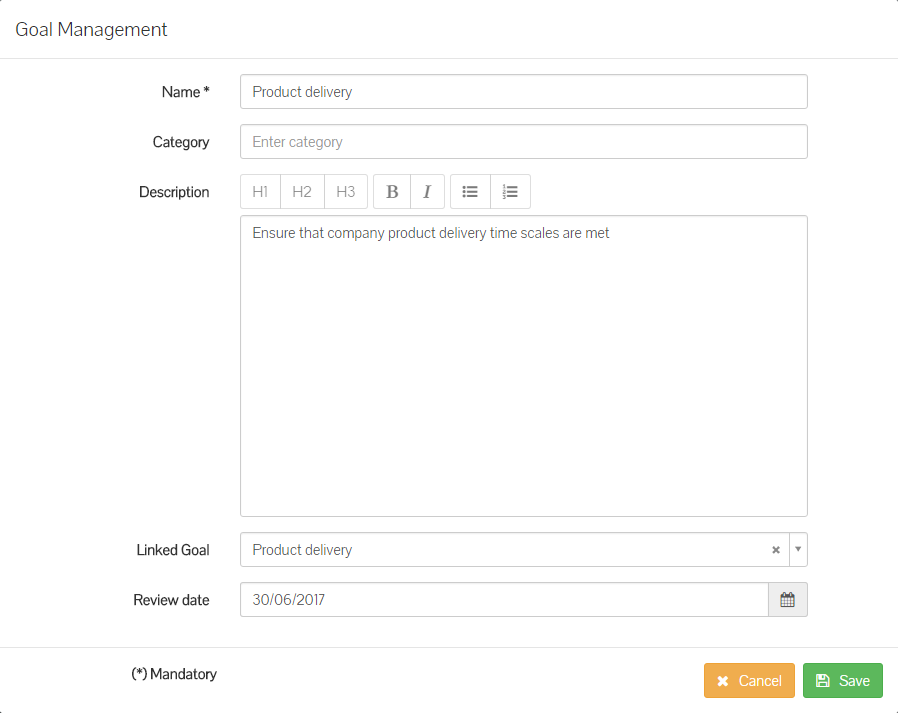The height and width of the screenshot is (713, 898).
Task: Edit the Review date text field
Action: [504, 600]
